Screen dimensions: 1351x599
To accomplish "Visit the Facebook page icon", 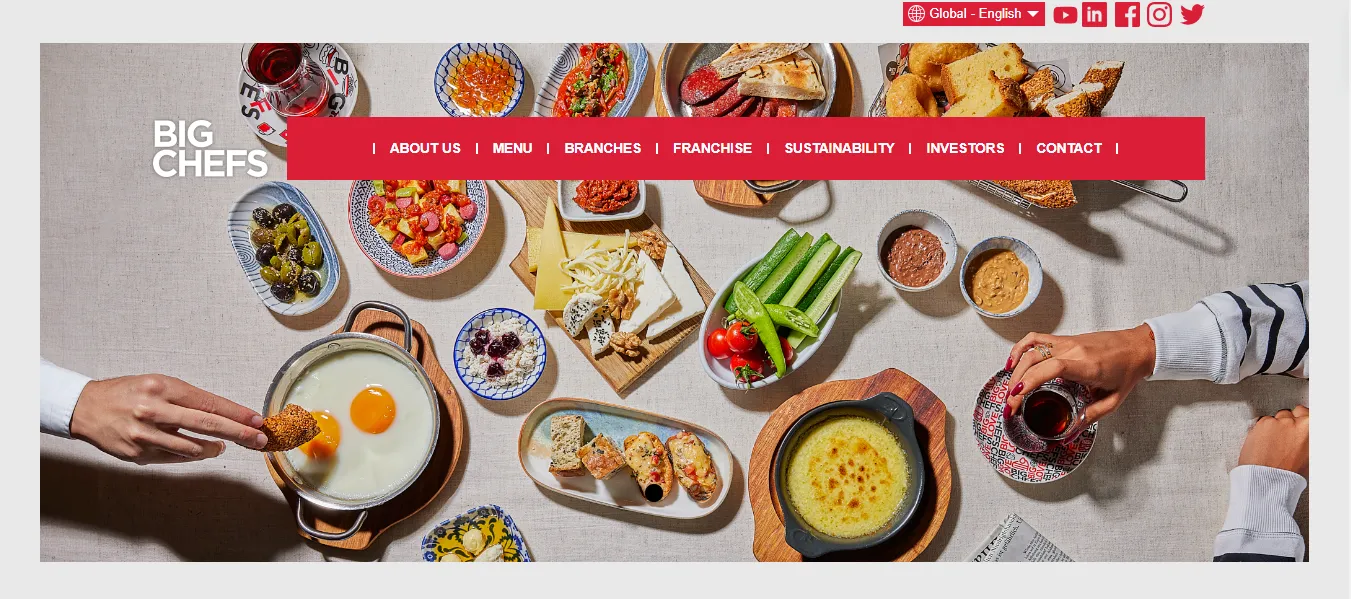I will tap(1127, 15).
